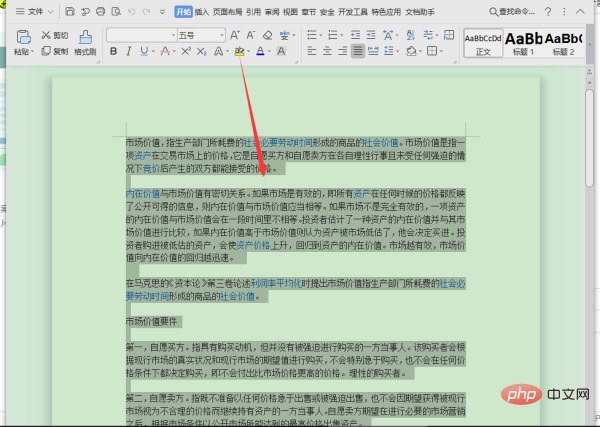Toggle italic text formatting
Viewport: 600px width, 427px height.
tap(130, 51)
